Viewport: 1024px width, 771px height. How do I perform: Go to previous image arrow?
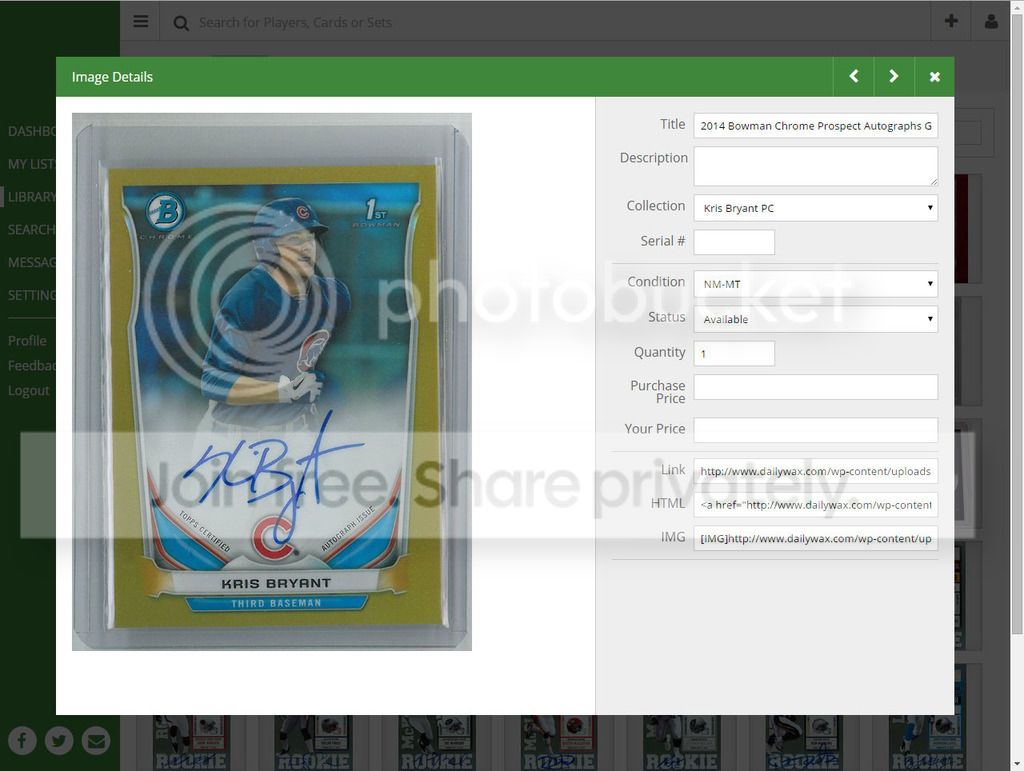[x=854, y=76]
